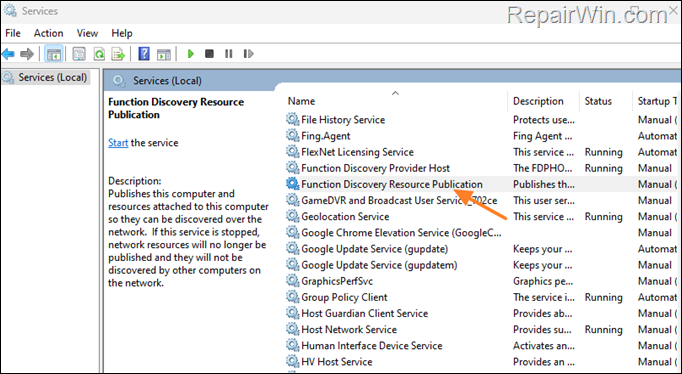The height and width of the screenshot is (374, 682).
Task: Click gear icon of FlexNet Licensing Service
Action: point(293,151)
